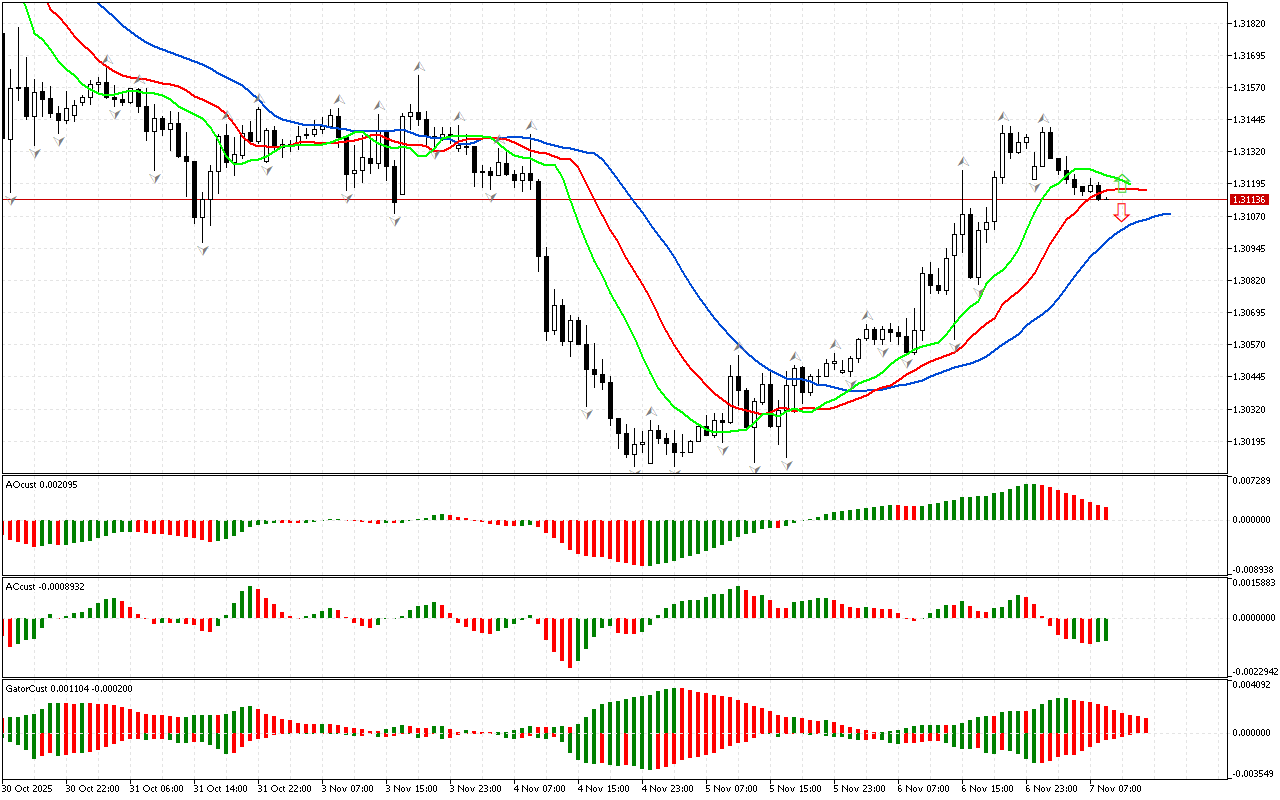Image resolution: width=1280 pixels, height=800 pixels.
Task: Click the AOcust indicator label
Action: (x=41, y=484)
